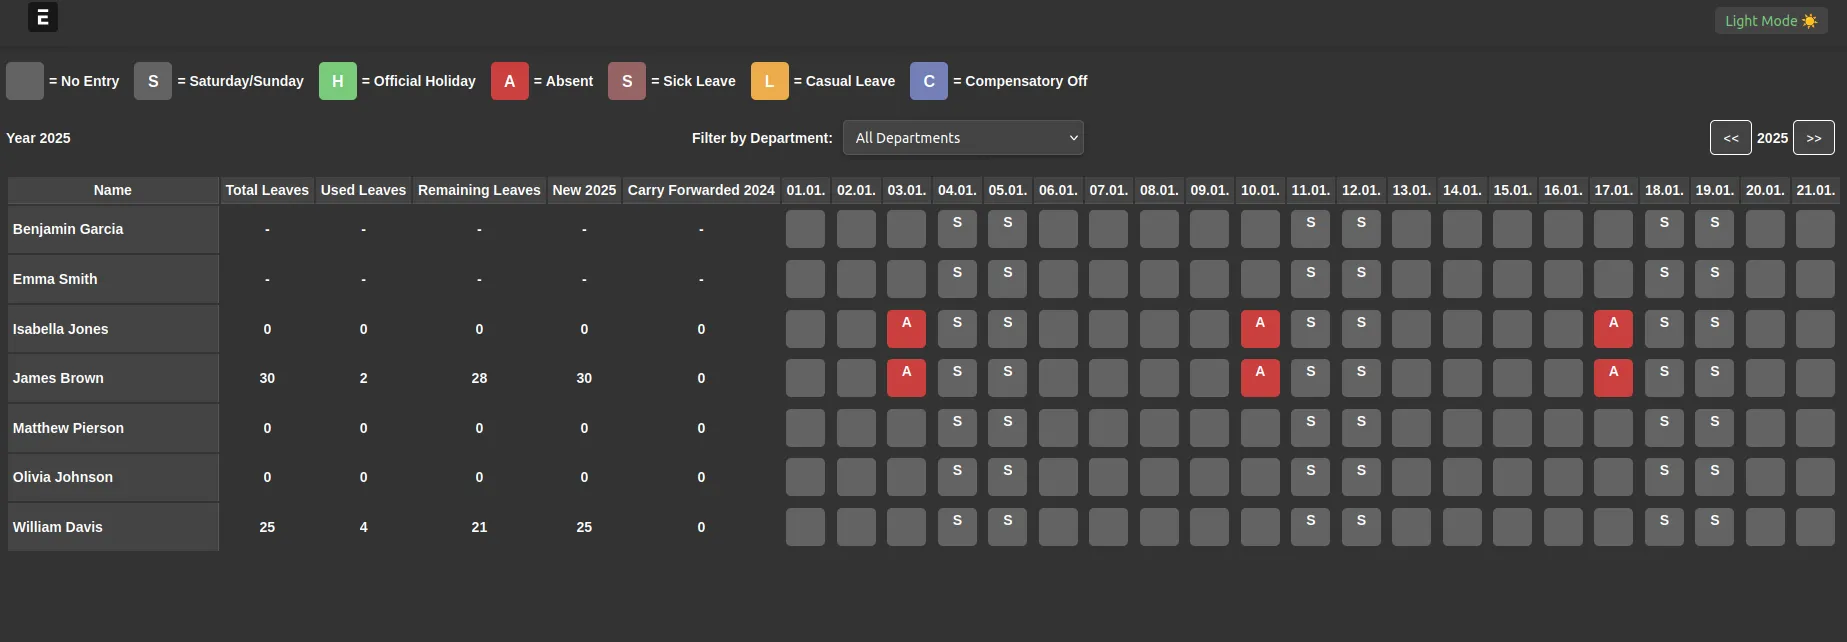The image size is (1847, 642).
Task: Click the orange Casual Leave legend icon
Action: [x=769, y=81]
